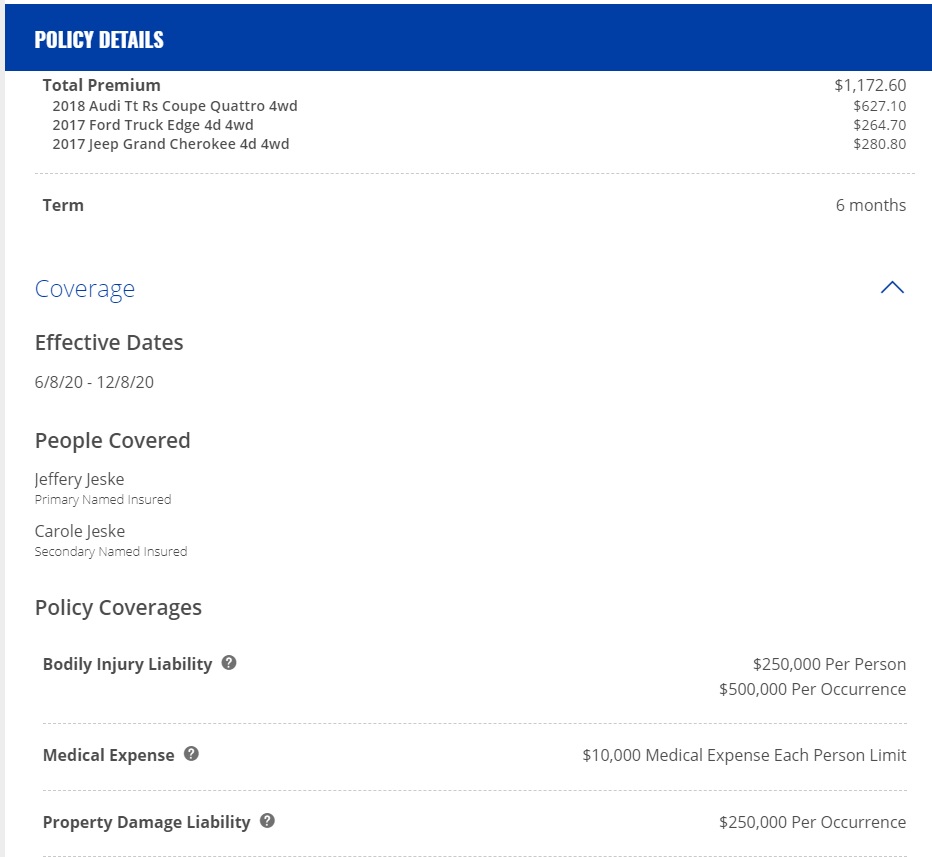Click the People Covered heading
The width and height of the screenshot is (932, 857).
[112, 441]
